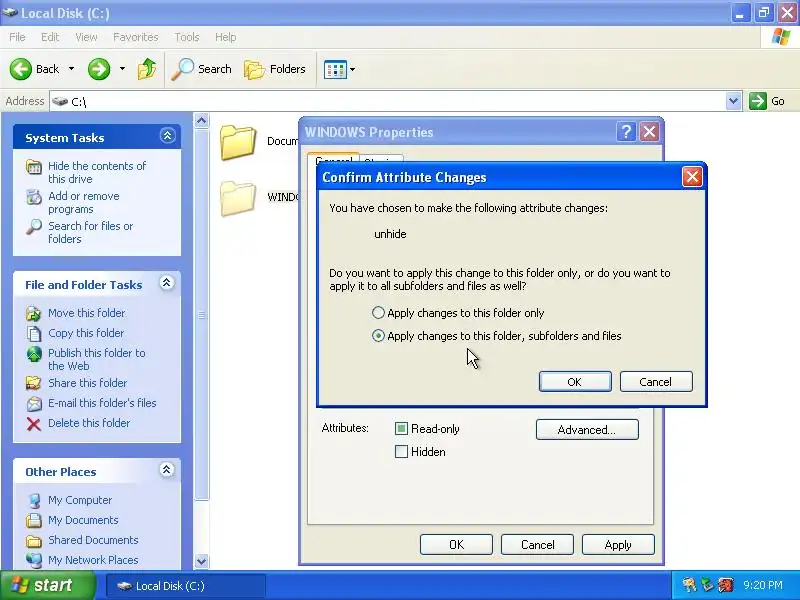Click Apply in WINDOWS Properties window
Image resolution: width=800 pixels, height=600 pixels.
pyautogui.click(x=618, y=544)
